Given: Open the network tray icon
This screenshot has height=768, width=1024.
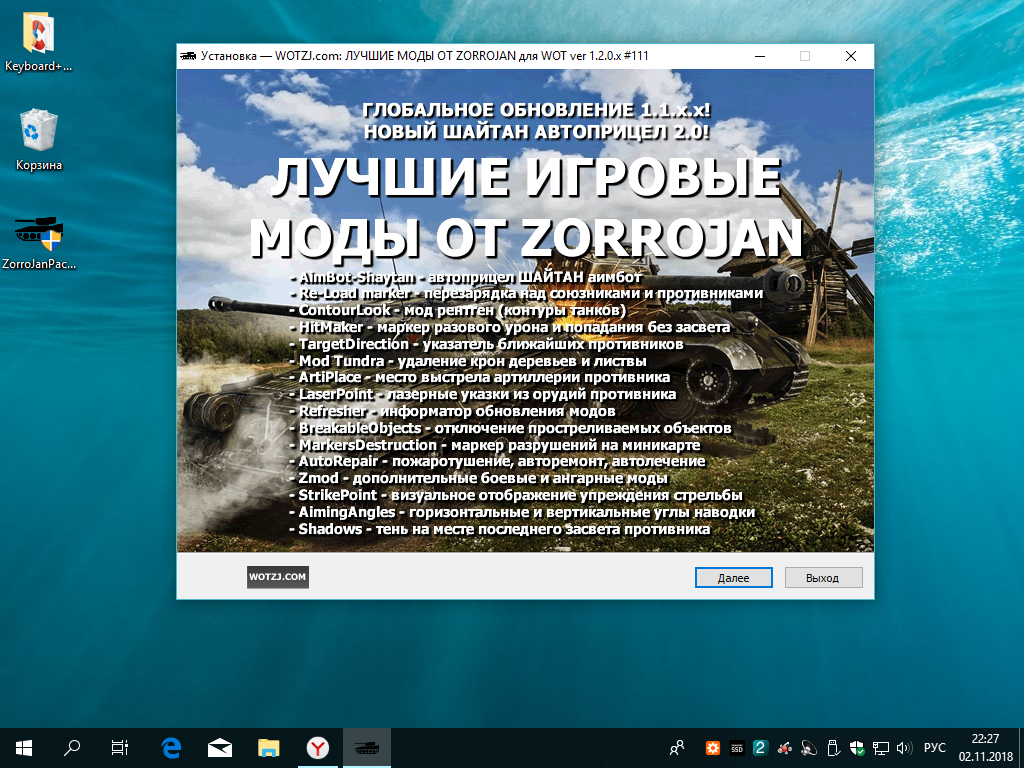Looking at the screenshot, I should 880,748.
